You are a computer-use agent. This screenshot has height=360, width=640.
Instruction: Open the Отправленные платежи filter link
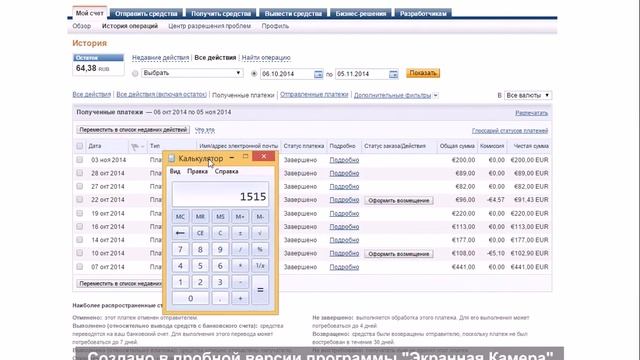coord(314,94)
